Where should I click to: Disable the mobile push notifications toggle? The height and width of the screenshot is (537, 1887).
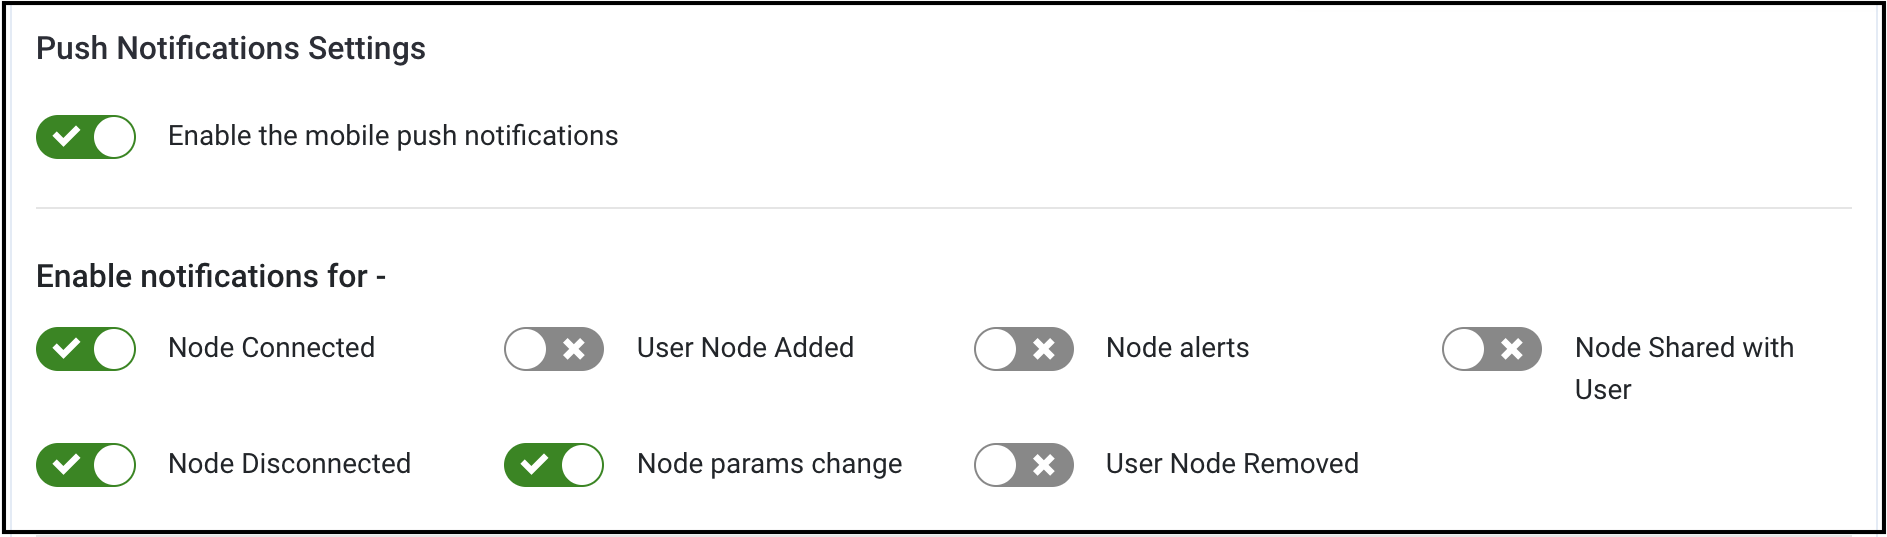[86, 137]
